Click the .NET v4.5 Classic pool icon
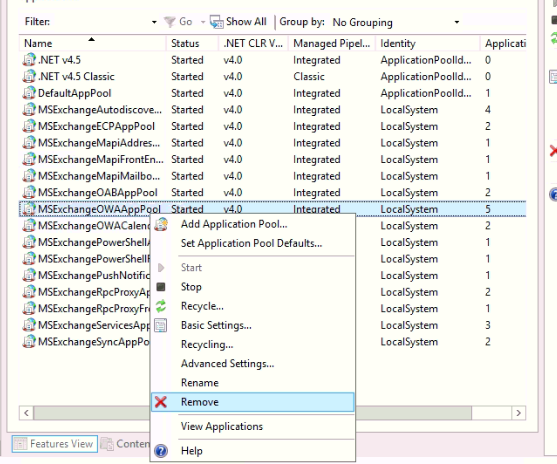 [29, 76]
